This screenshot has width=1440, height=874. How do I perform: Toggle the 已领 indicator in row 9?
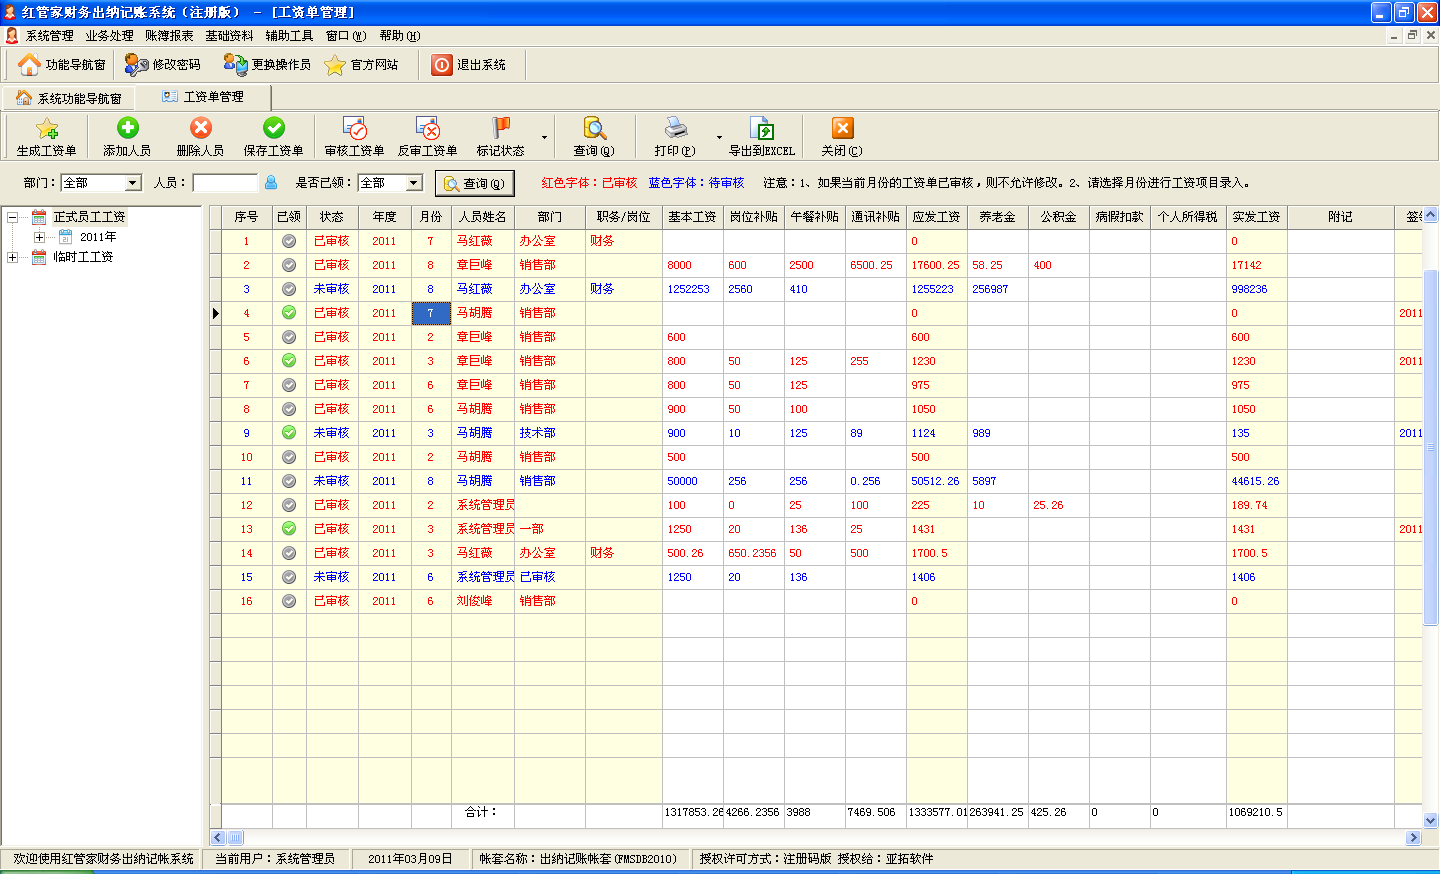click(x=289, y=433)
